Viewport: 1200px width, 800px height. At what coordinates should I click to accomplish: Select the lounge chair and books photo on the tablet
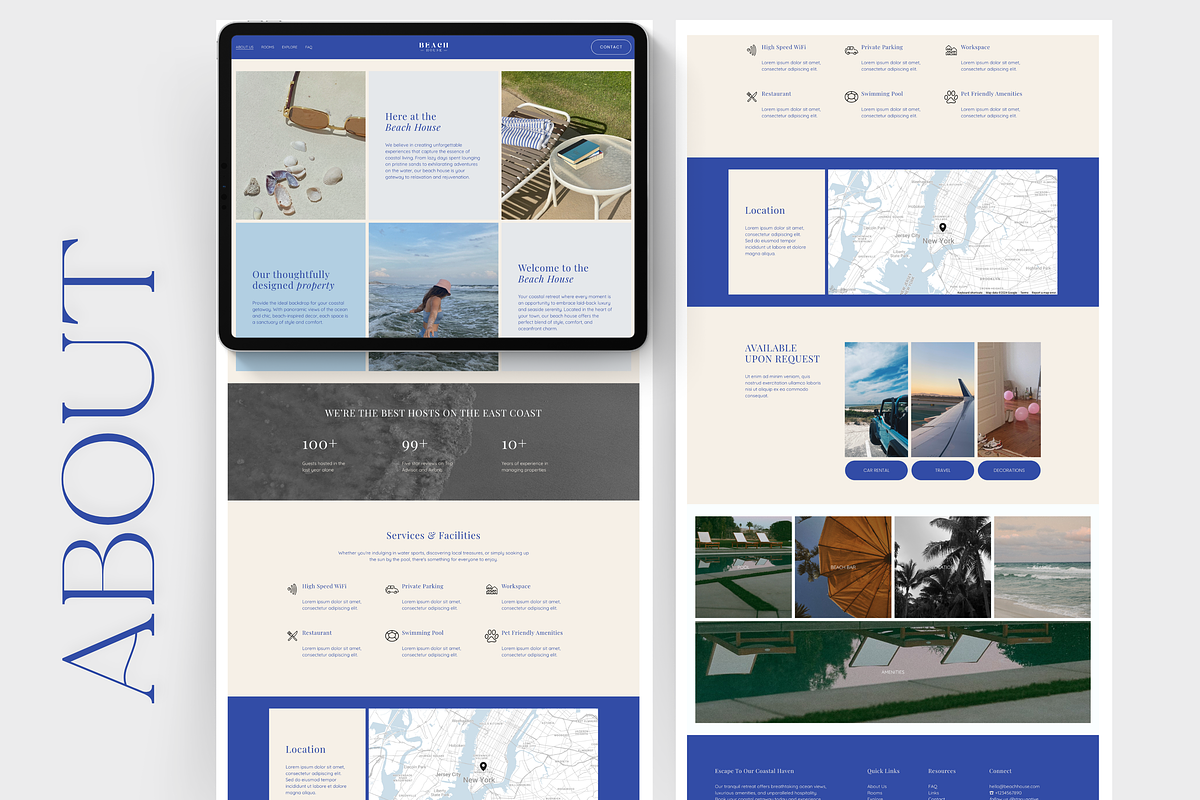click(566, 145)
